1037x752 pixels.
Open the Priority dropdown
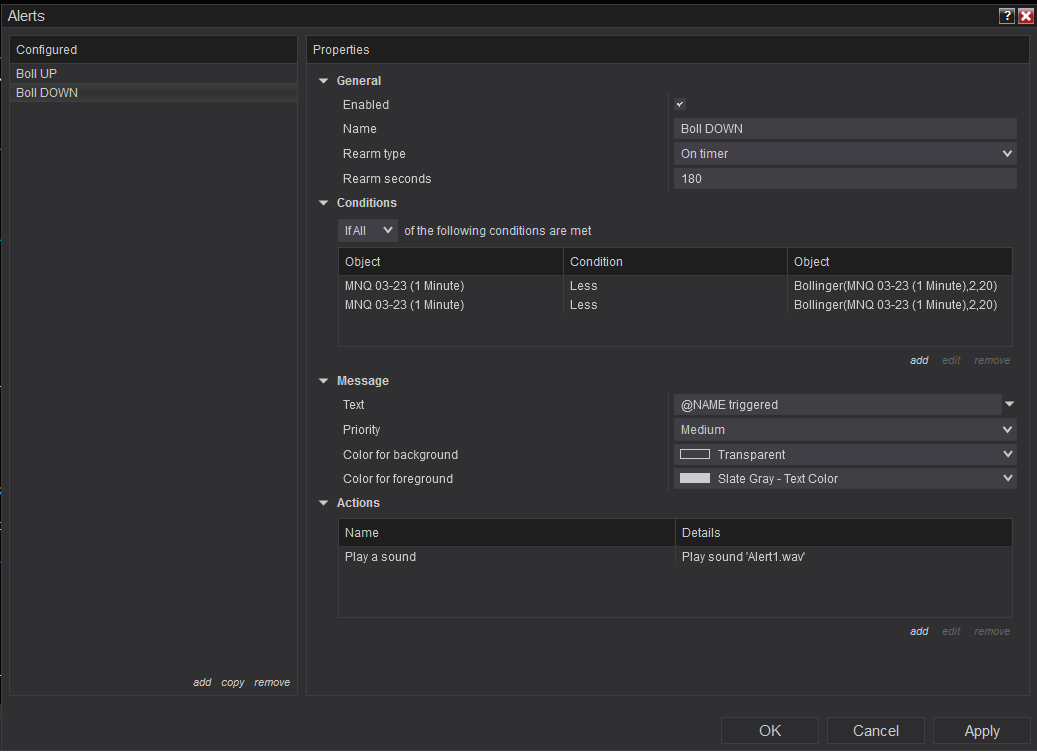pos(845,430)
